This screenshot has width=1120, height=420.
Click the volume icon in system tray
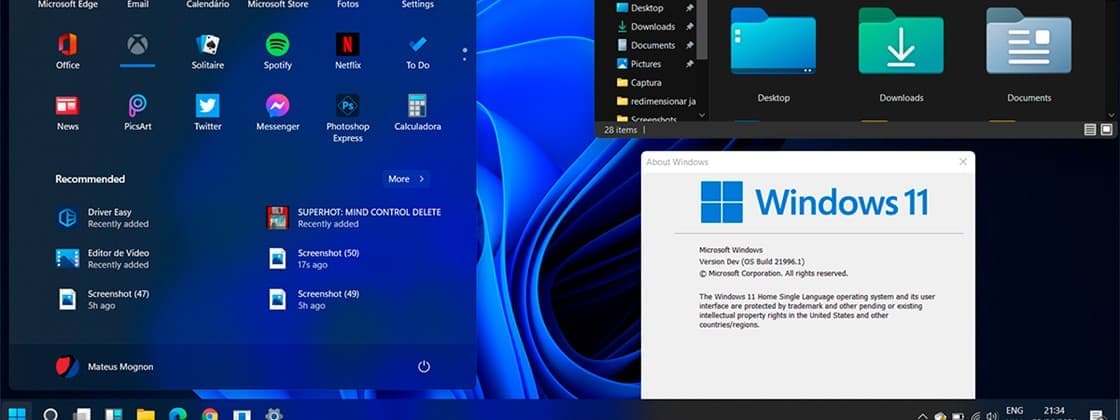991,416
